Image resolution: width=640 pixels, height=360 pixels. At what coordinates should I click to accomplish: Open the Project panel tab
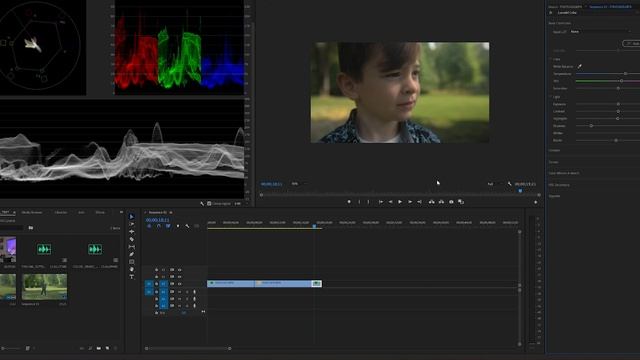[6, 212]
